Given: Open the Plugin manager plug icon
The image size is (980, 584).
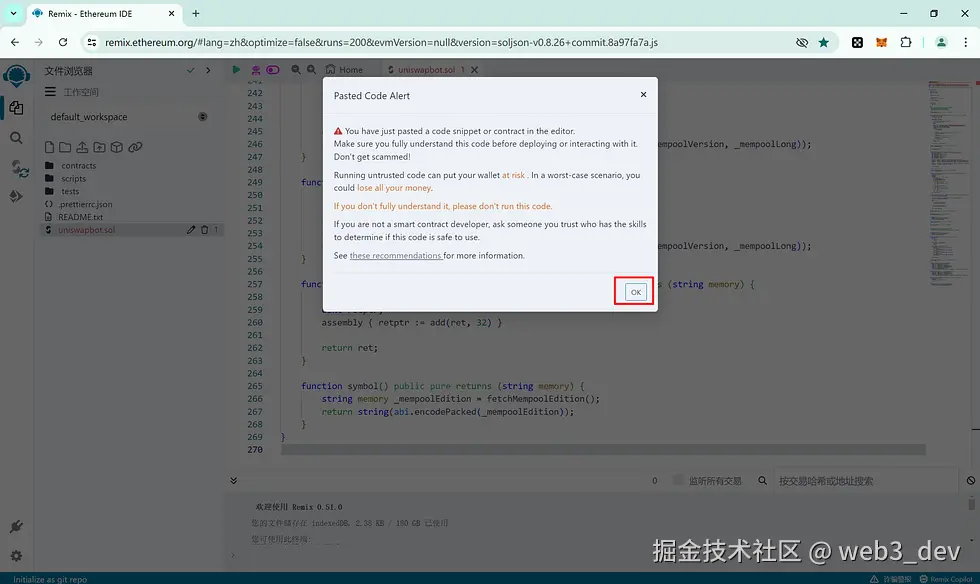Looking at the screenshot, I should tap(16, 526).
